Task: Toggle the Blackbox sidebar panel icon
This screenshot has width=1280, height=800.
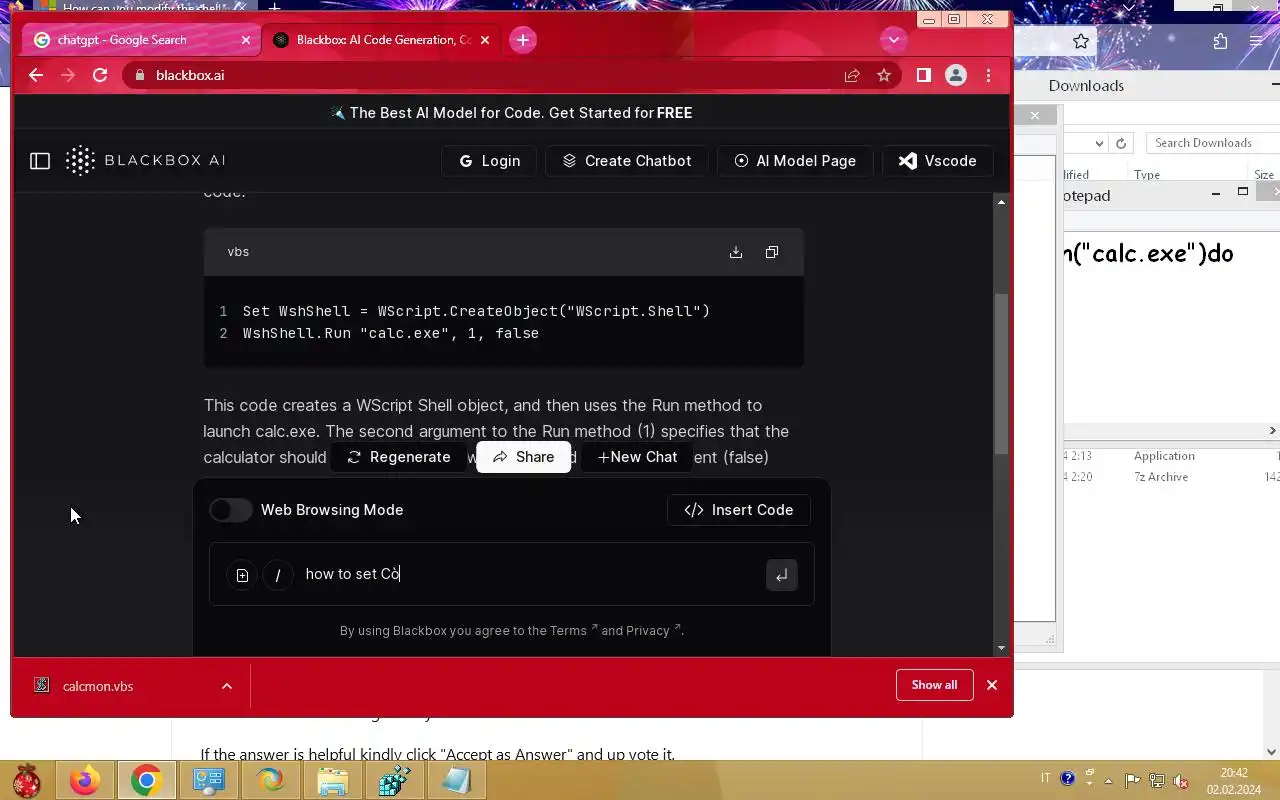Action: (40, 161)
